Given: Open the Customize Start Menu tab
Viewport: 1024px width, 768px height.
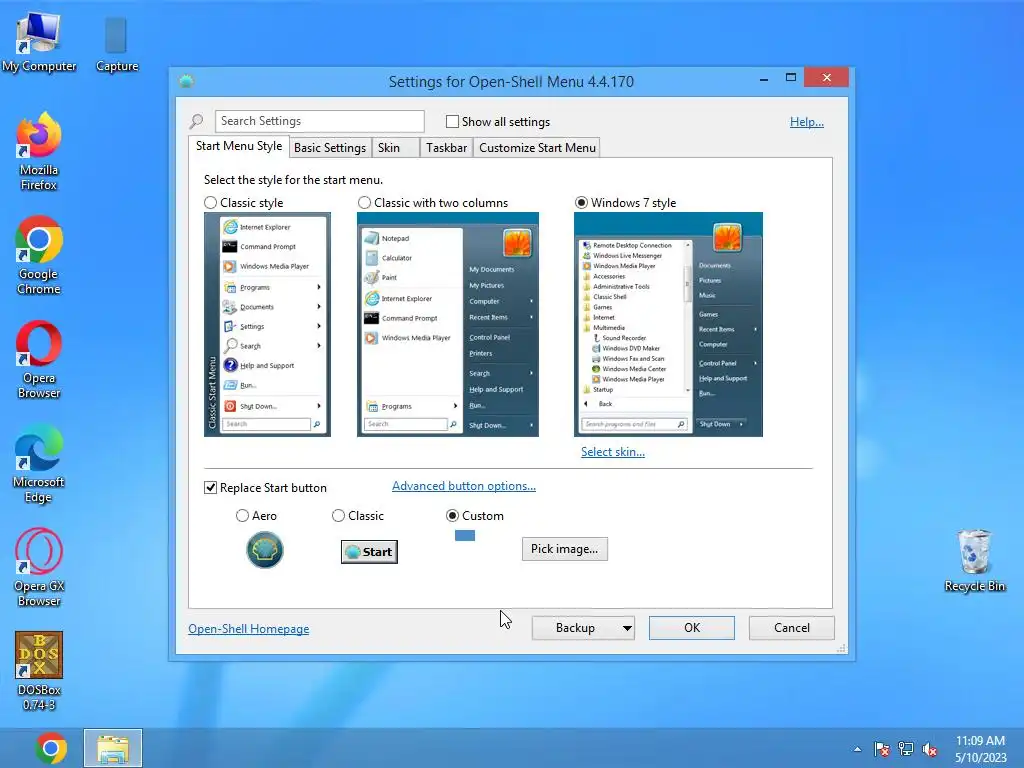Looking at the screenshot, I should [537, 148].
